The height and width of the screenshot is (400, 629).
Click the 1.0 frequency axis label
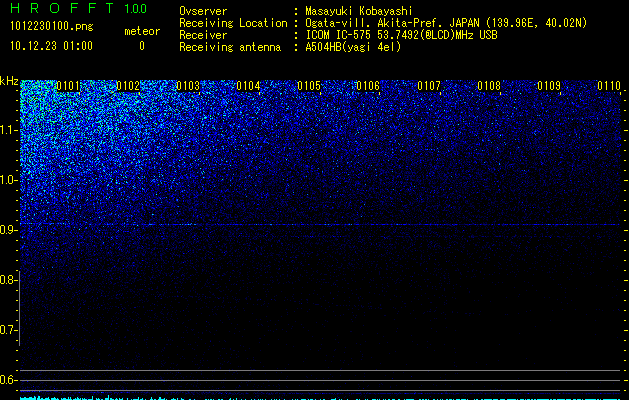[x=9, y=180]
